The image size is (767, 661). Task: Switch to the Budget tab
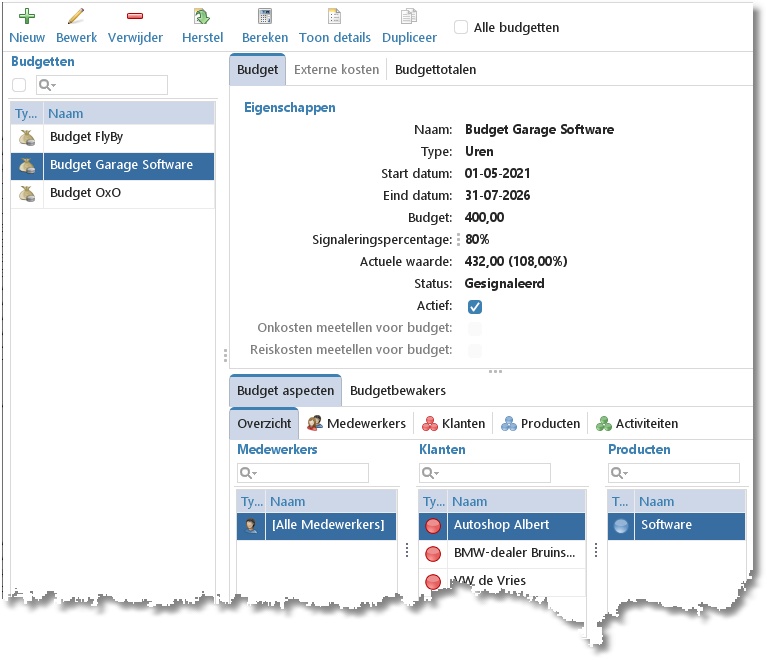click(x=257, y=69)
